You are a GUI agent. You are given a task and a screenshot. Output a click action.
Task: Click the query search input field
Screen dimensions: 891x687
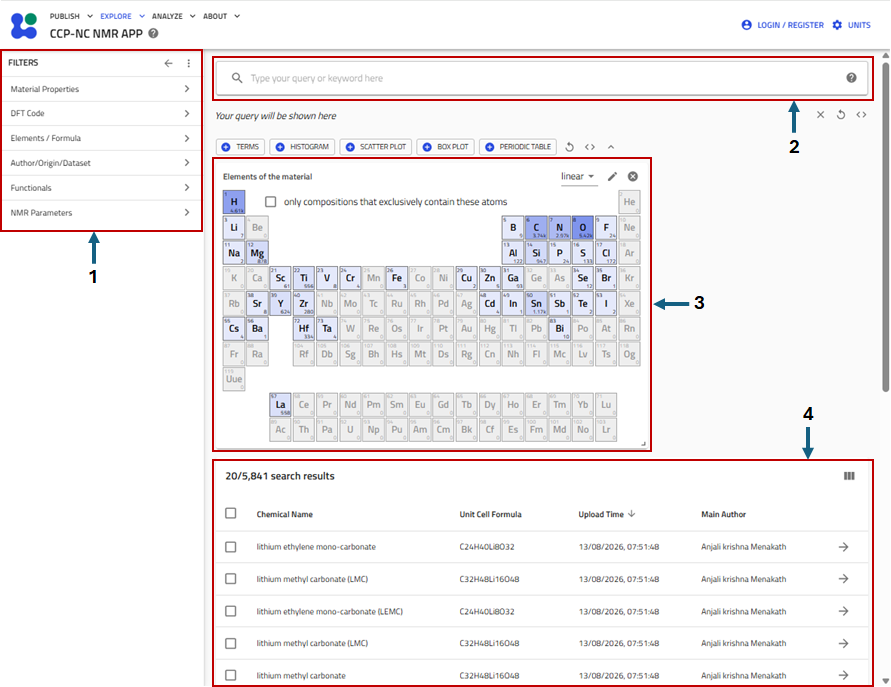542,78
